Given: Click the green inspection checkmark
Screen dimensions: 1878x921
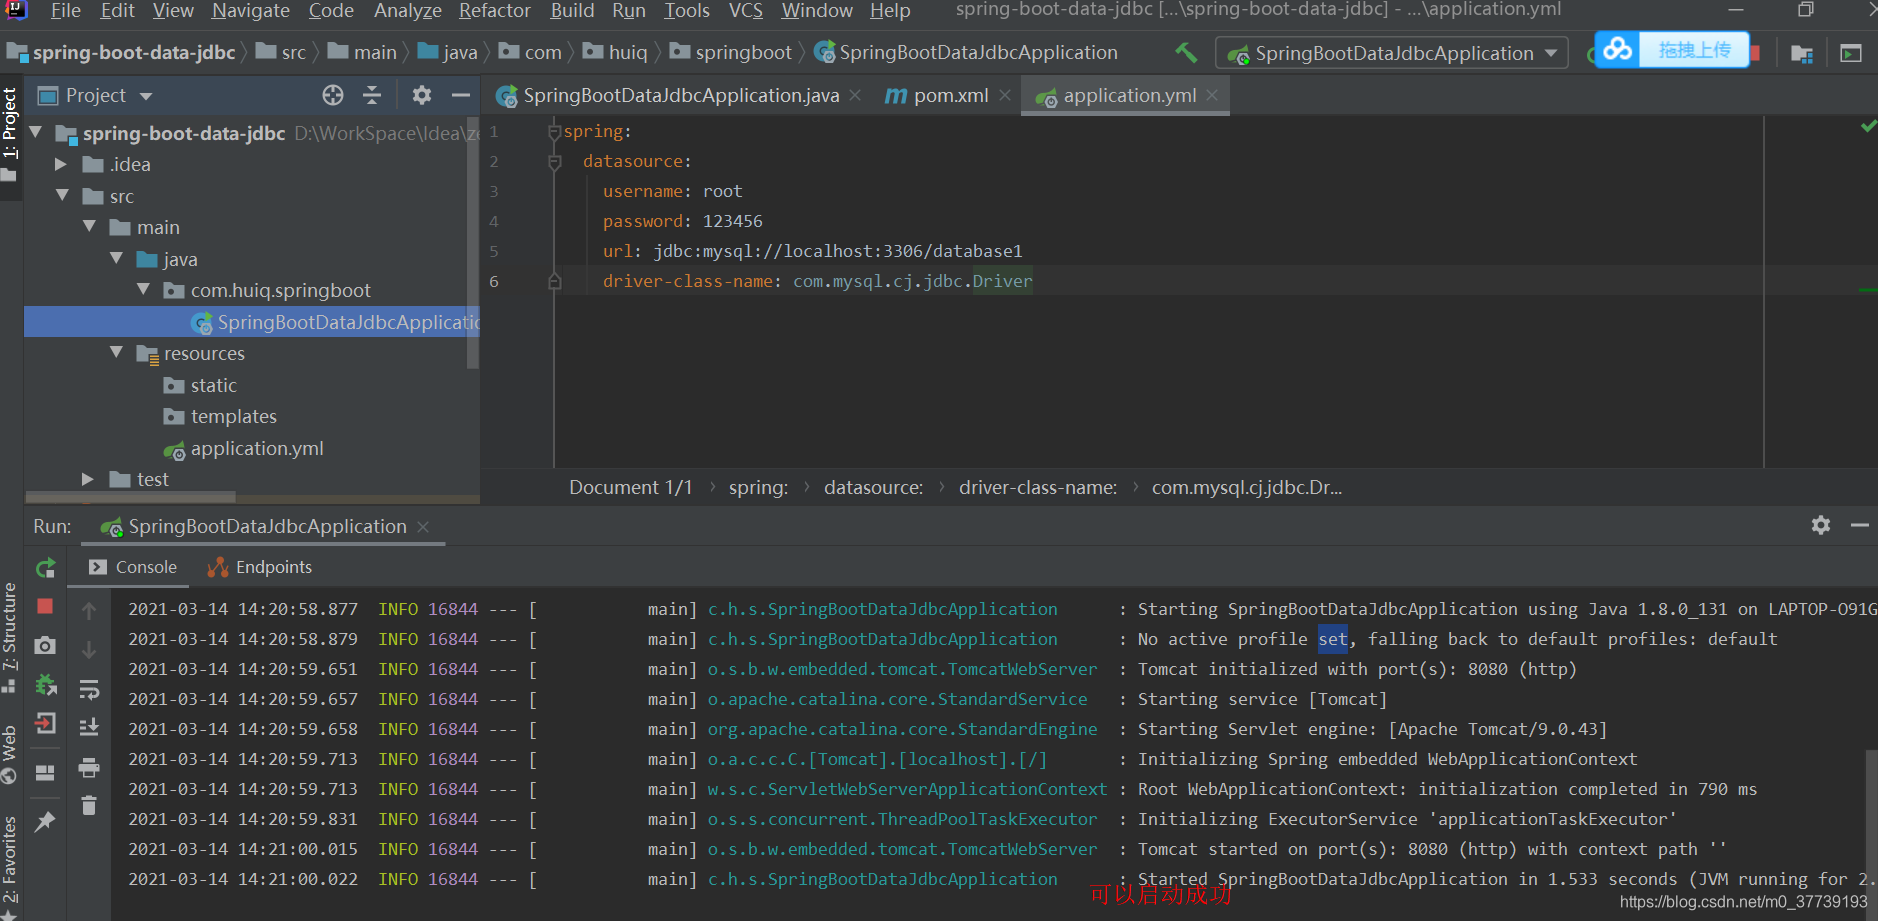Looking at the screenshot, I should (1868, 126).
